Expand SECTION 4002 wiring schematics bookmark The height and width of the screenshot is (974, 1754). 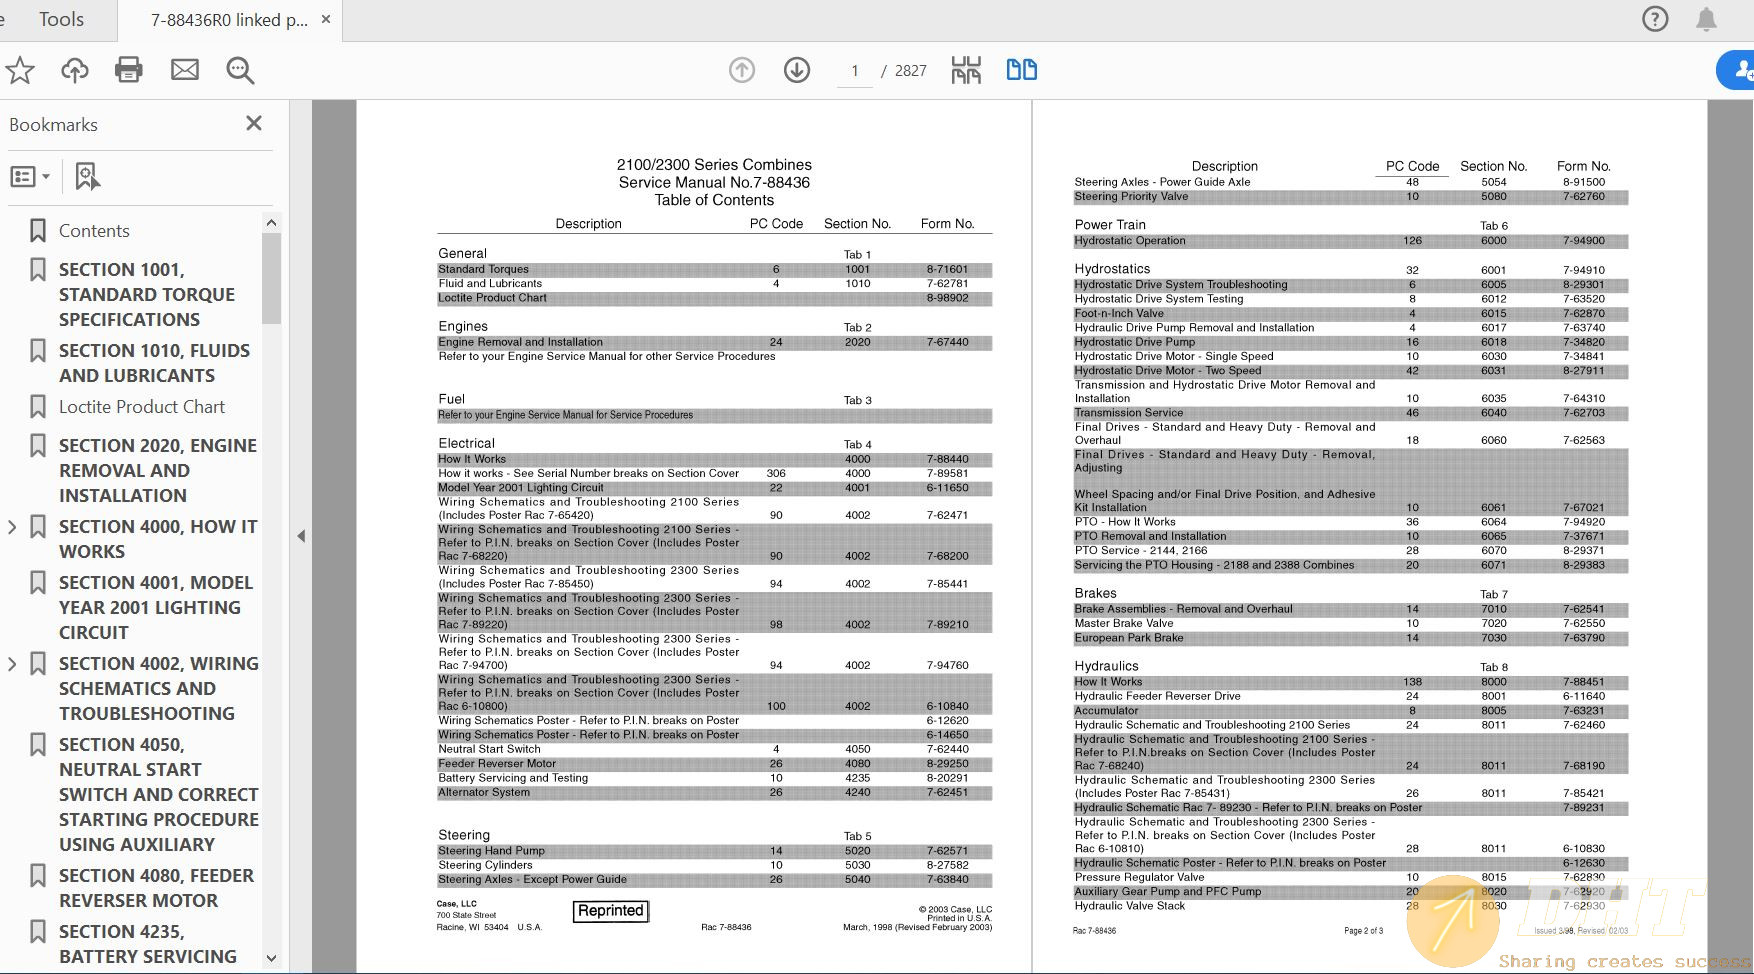[x=12, y=664]
